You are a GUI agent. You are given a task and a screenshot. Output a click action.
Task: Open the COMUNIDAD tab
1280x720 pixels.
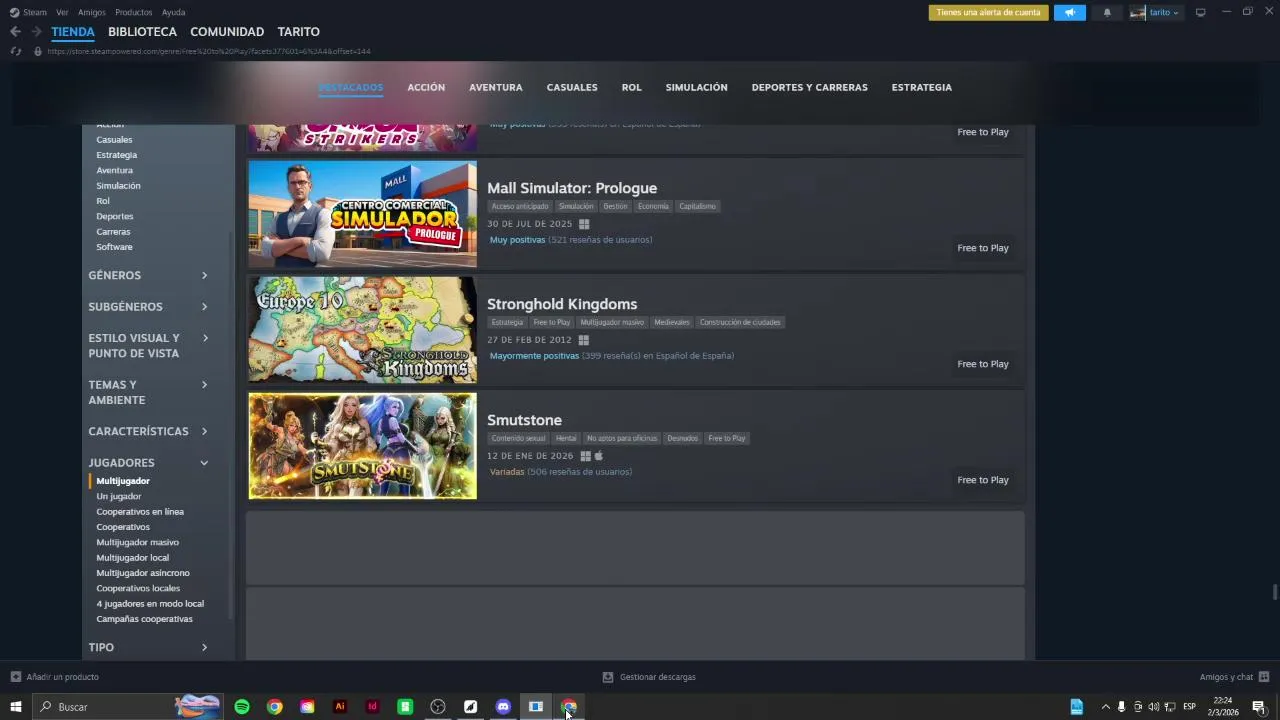tap(227, 32)
